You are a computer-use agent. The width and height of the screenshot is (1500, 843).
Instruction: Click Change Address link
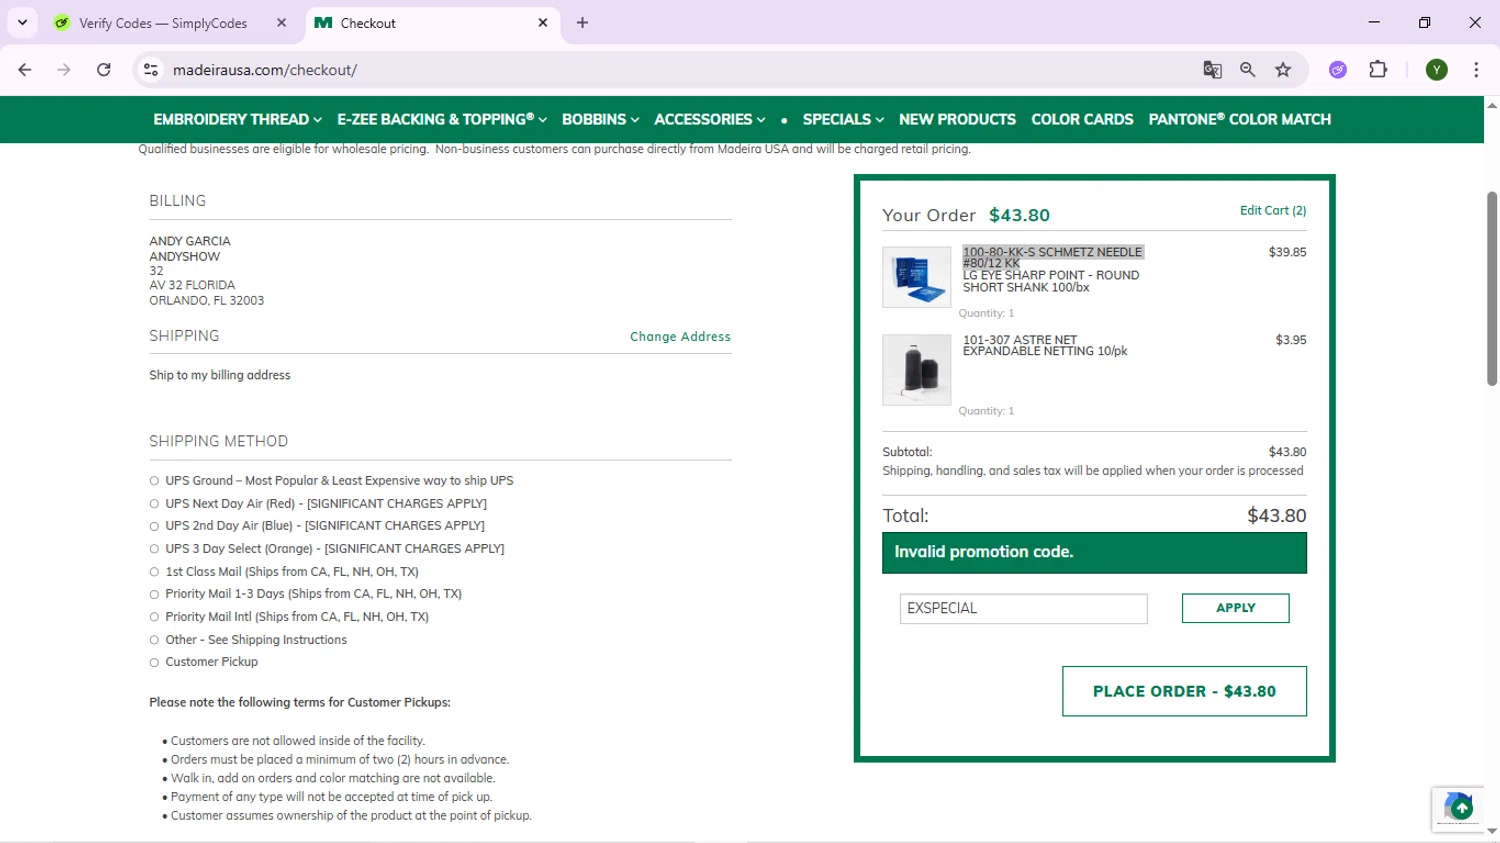pos(680,337)
